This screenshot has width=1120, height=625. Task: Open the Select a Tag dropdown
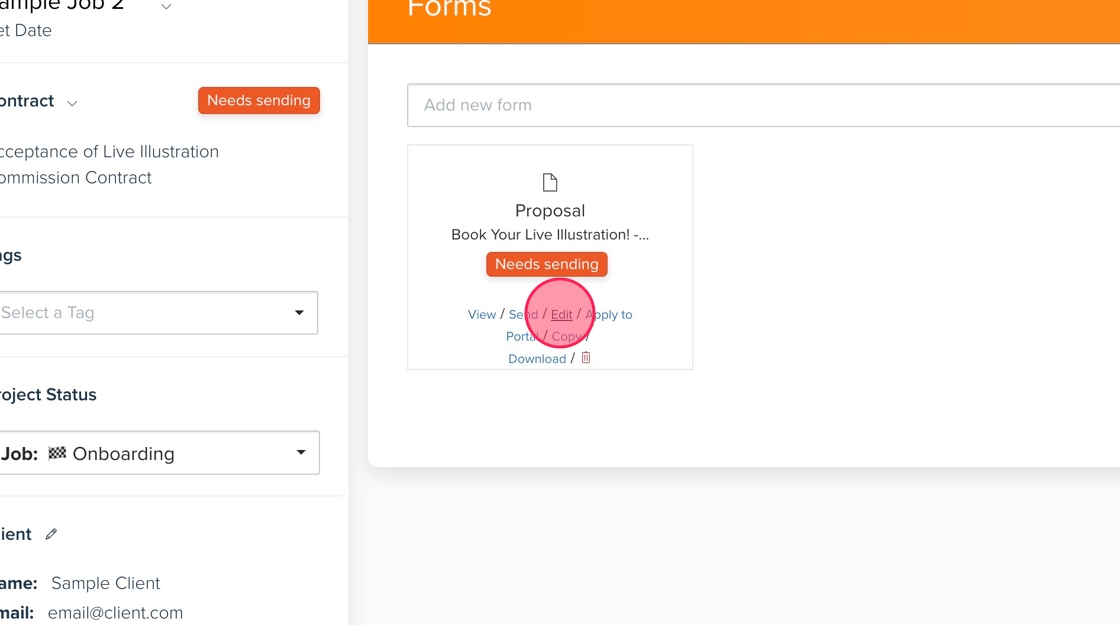click(x=158, y=313)
